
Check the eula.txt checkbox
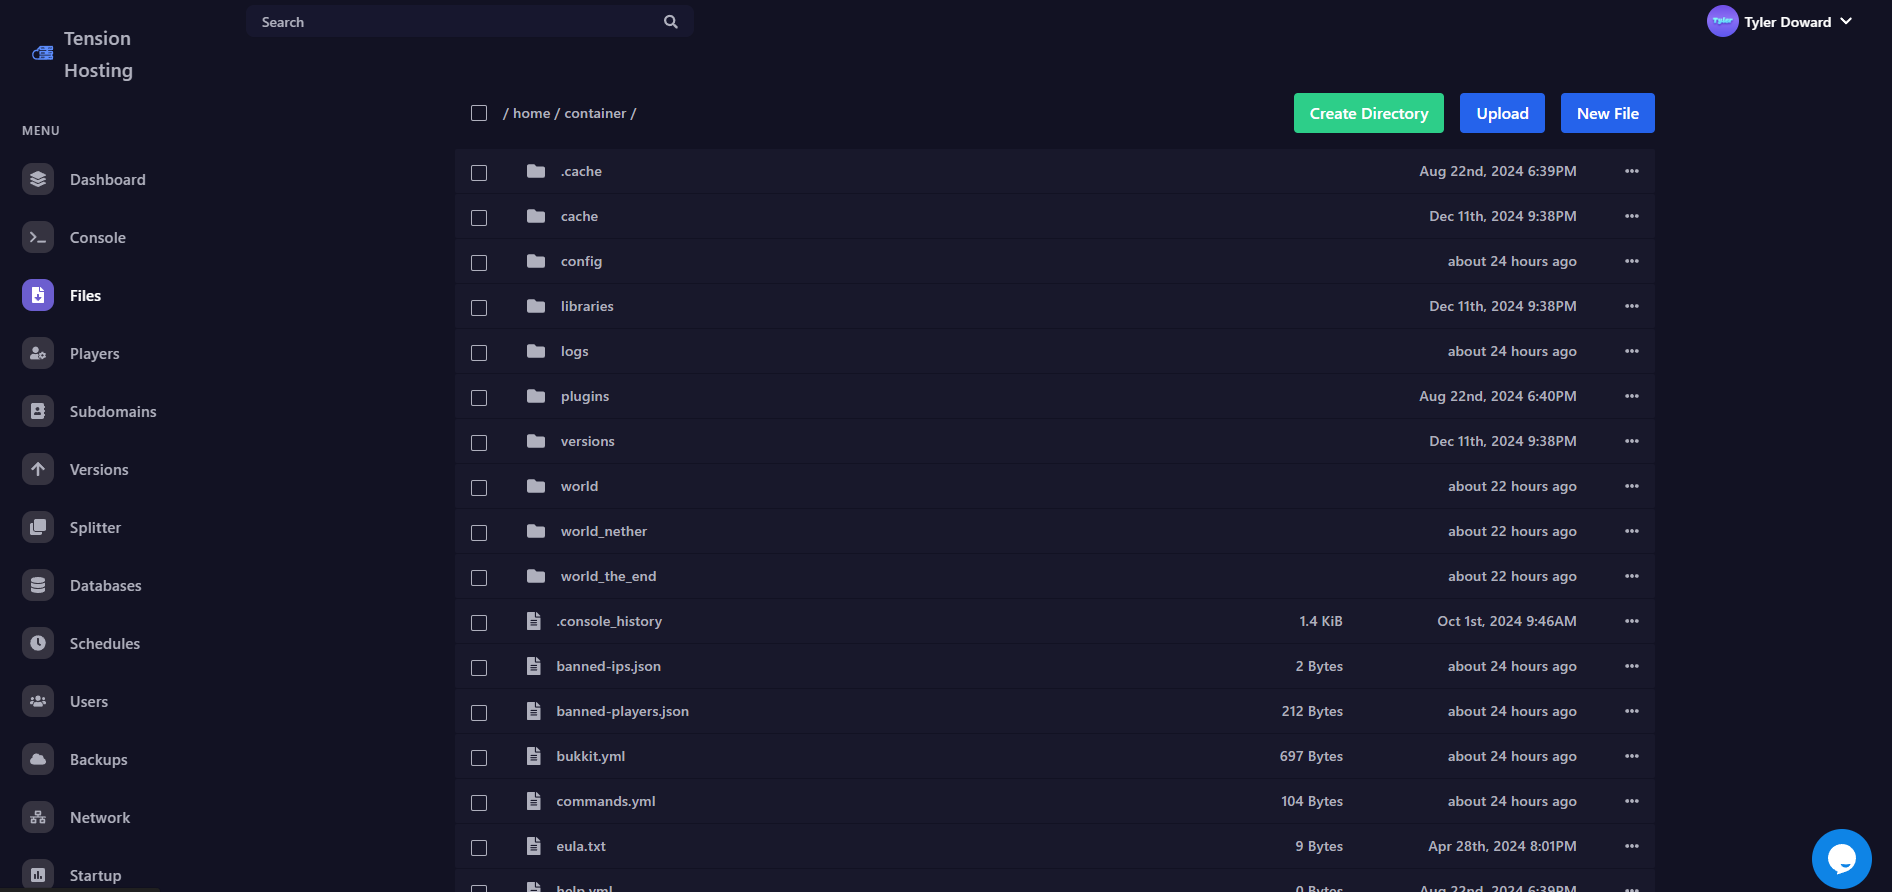click(479, 848)
